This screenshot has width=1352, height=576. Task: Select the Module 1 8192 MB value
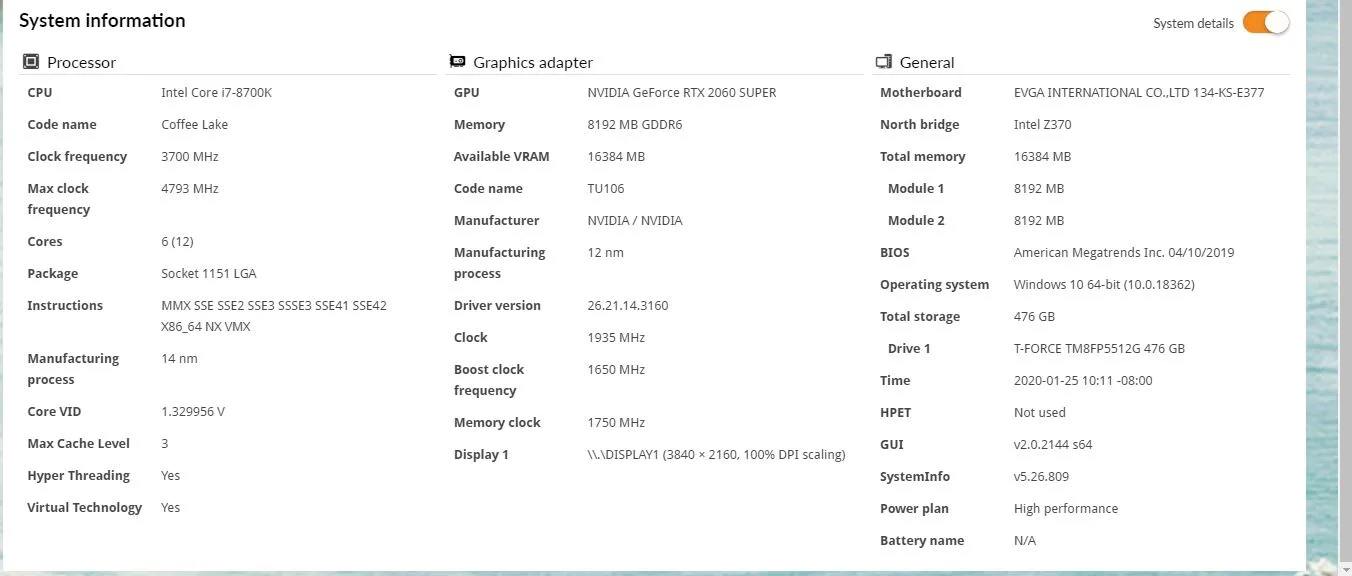pos(1039,189)
